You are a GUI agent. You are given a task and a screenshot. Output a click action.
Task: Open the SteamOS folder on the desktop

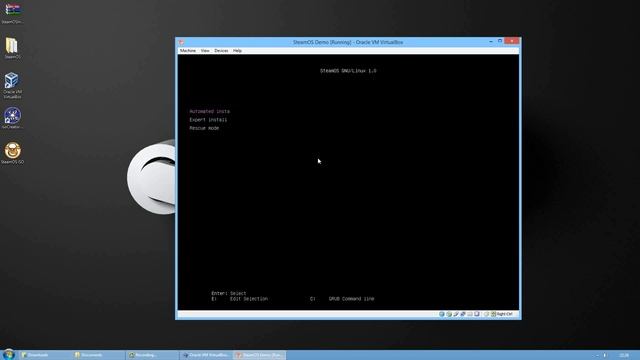[12, 48]
